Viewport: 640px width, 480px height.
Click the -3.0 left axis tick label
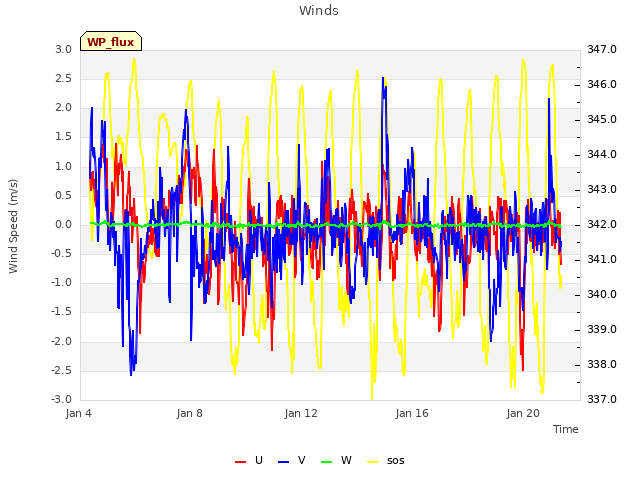click(62, 400)
